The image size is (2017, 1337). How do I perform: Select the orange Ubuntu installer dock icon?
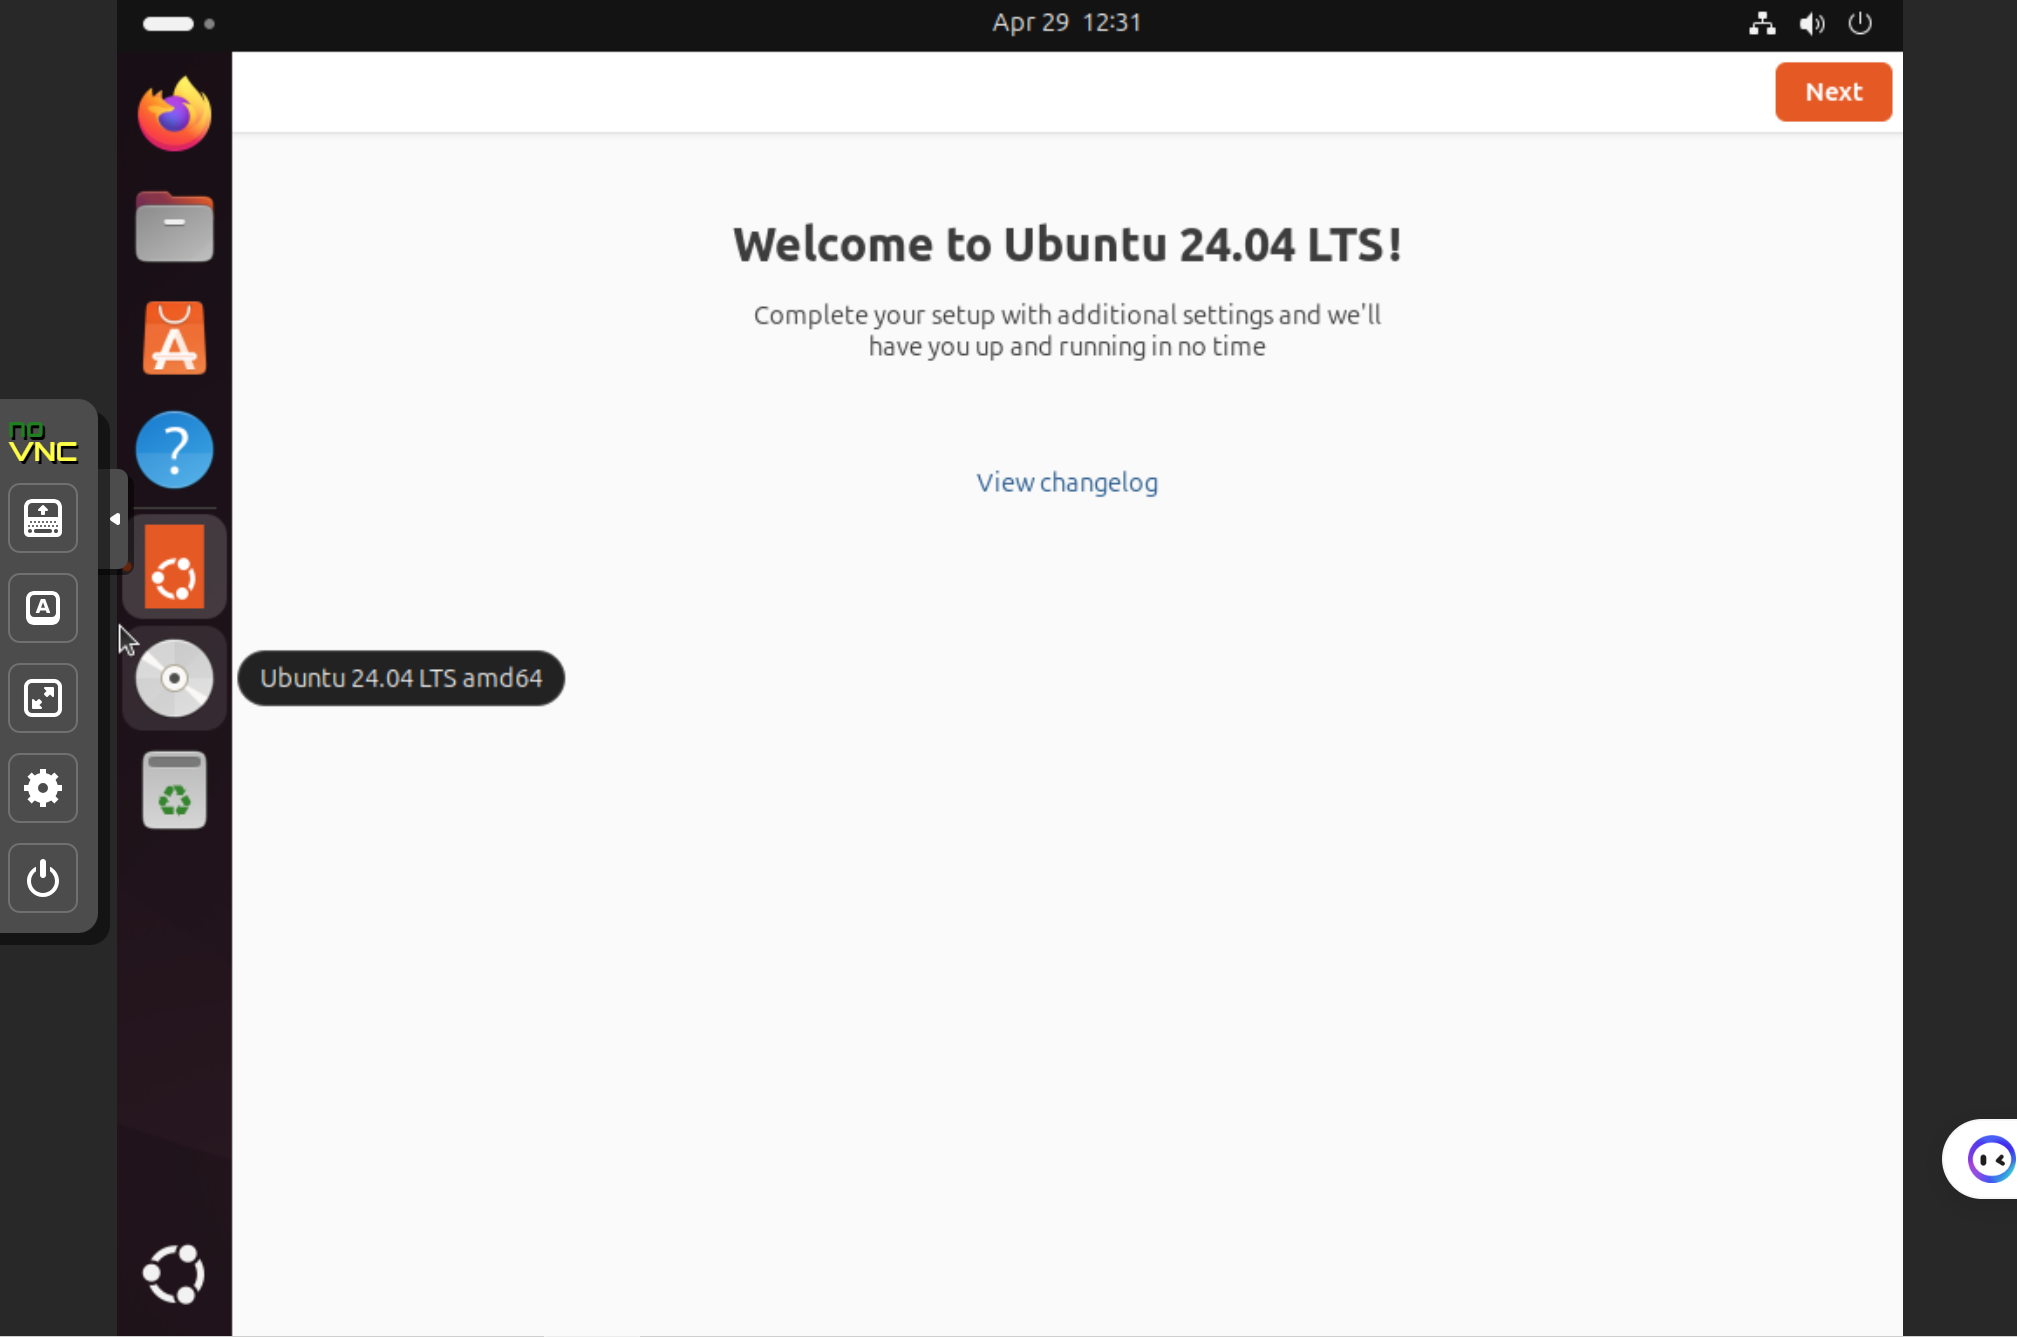coord(174,567)
